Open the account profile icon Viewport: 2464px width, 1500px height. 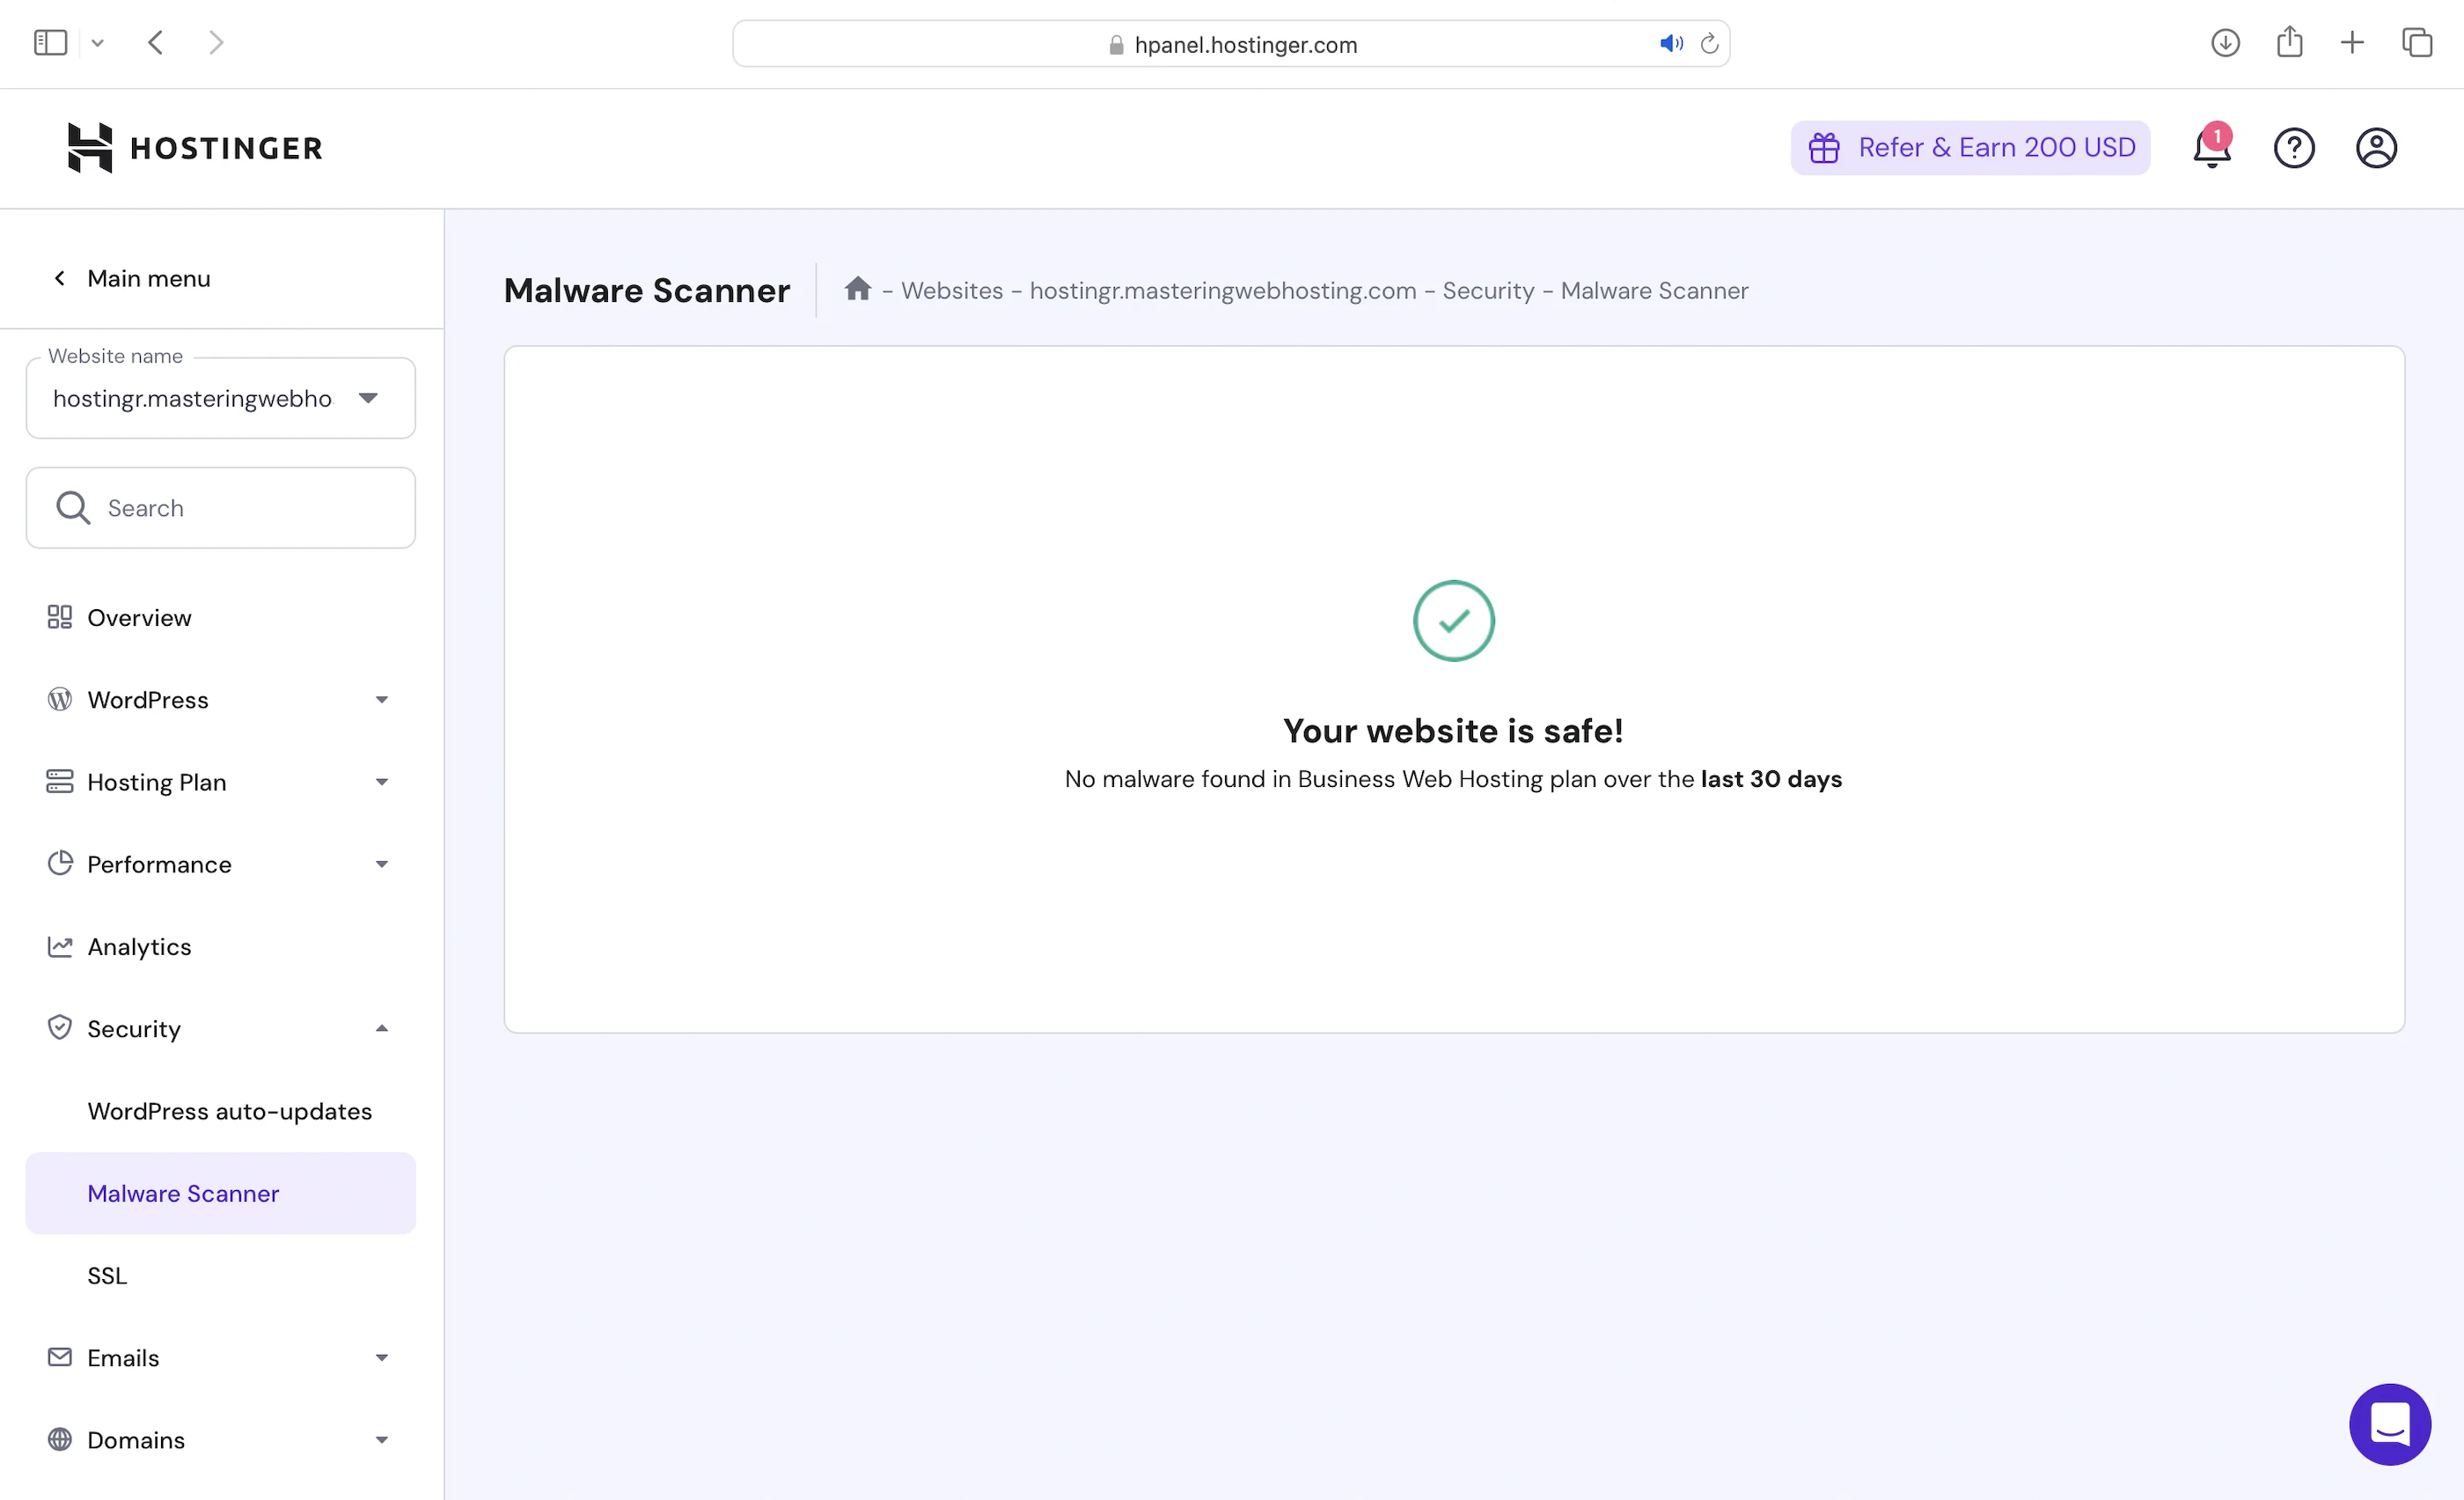(x=2376, y=148)
